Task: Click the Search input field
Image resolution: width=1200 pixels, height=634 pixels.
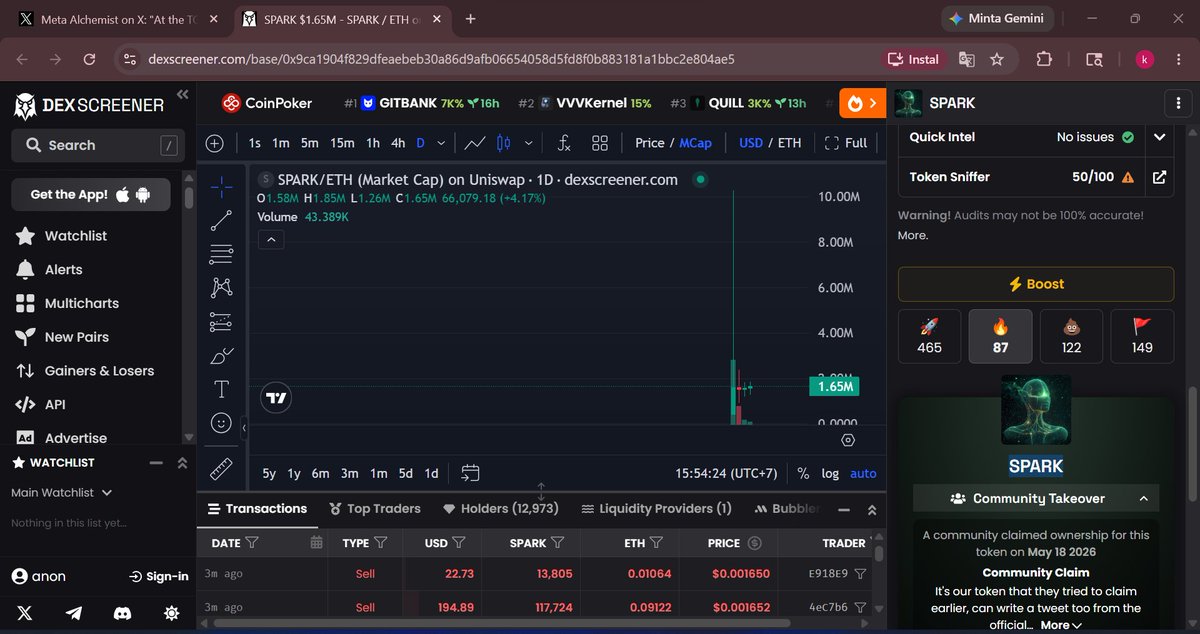Action: coord(96,145)
